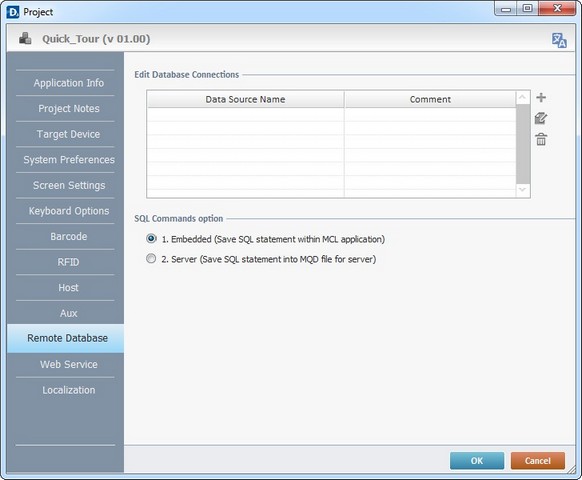Confirm with the OK button
582x480 pixels.
coord(477,461)
